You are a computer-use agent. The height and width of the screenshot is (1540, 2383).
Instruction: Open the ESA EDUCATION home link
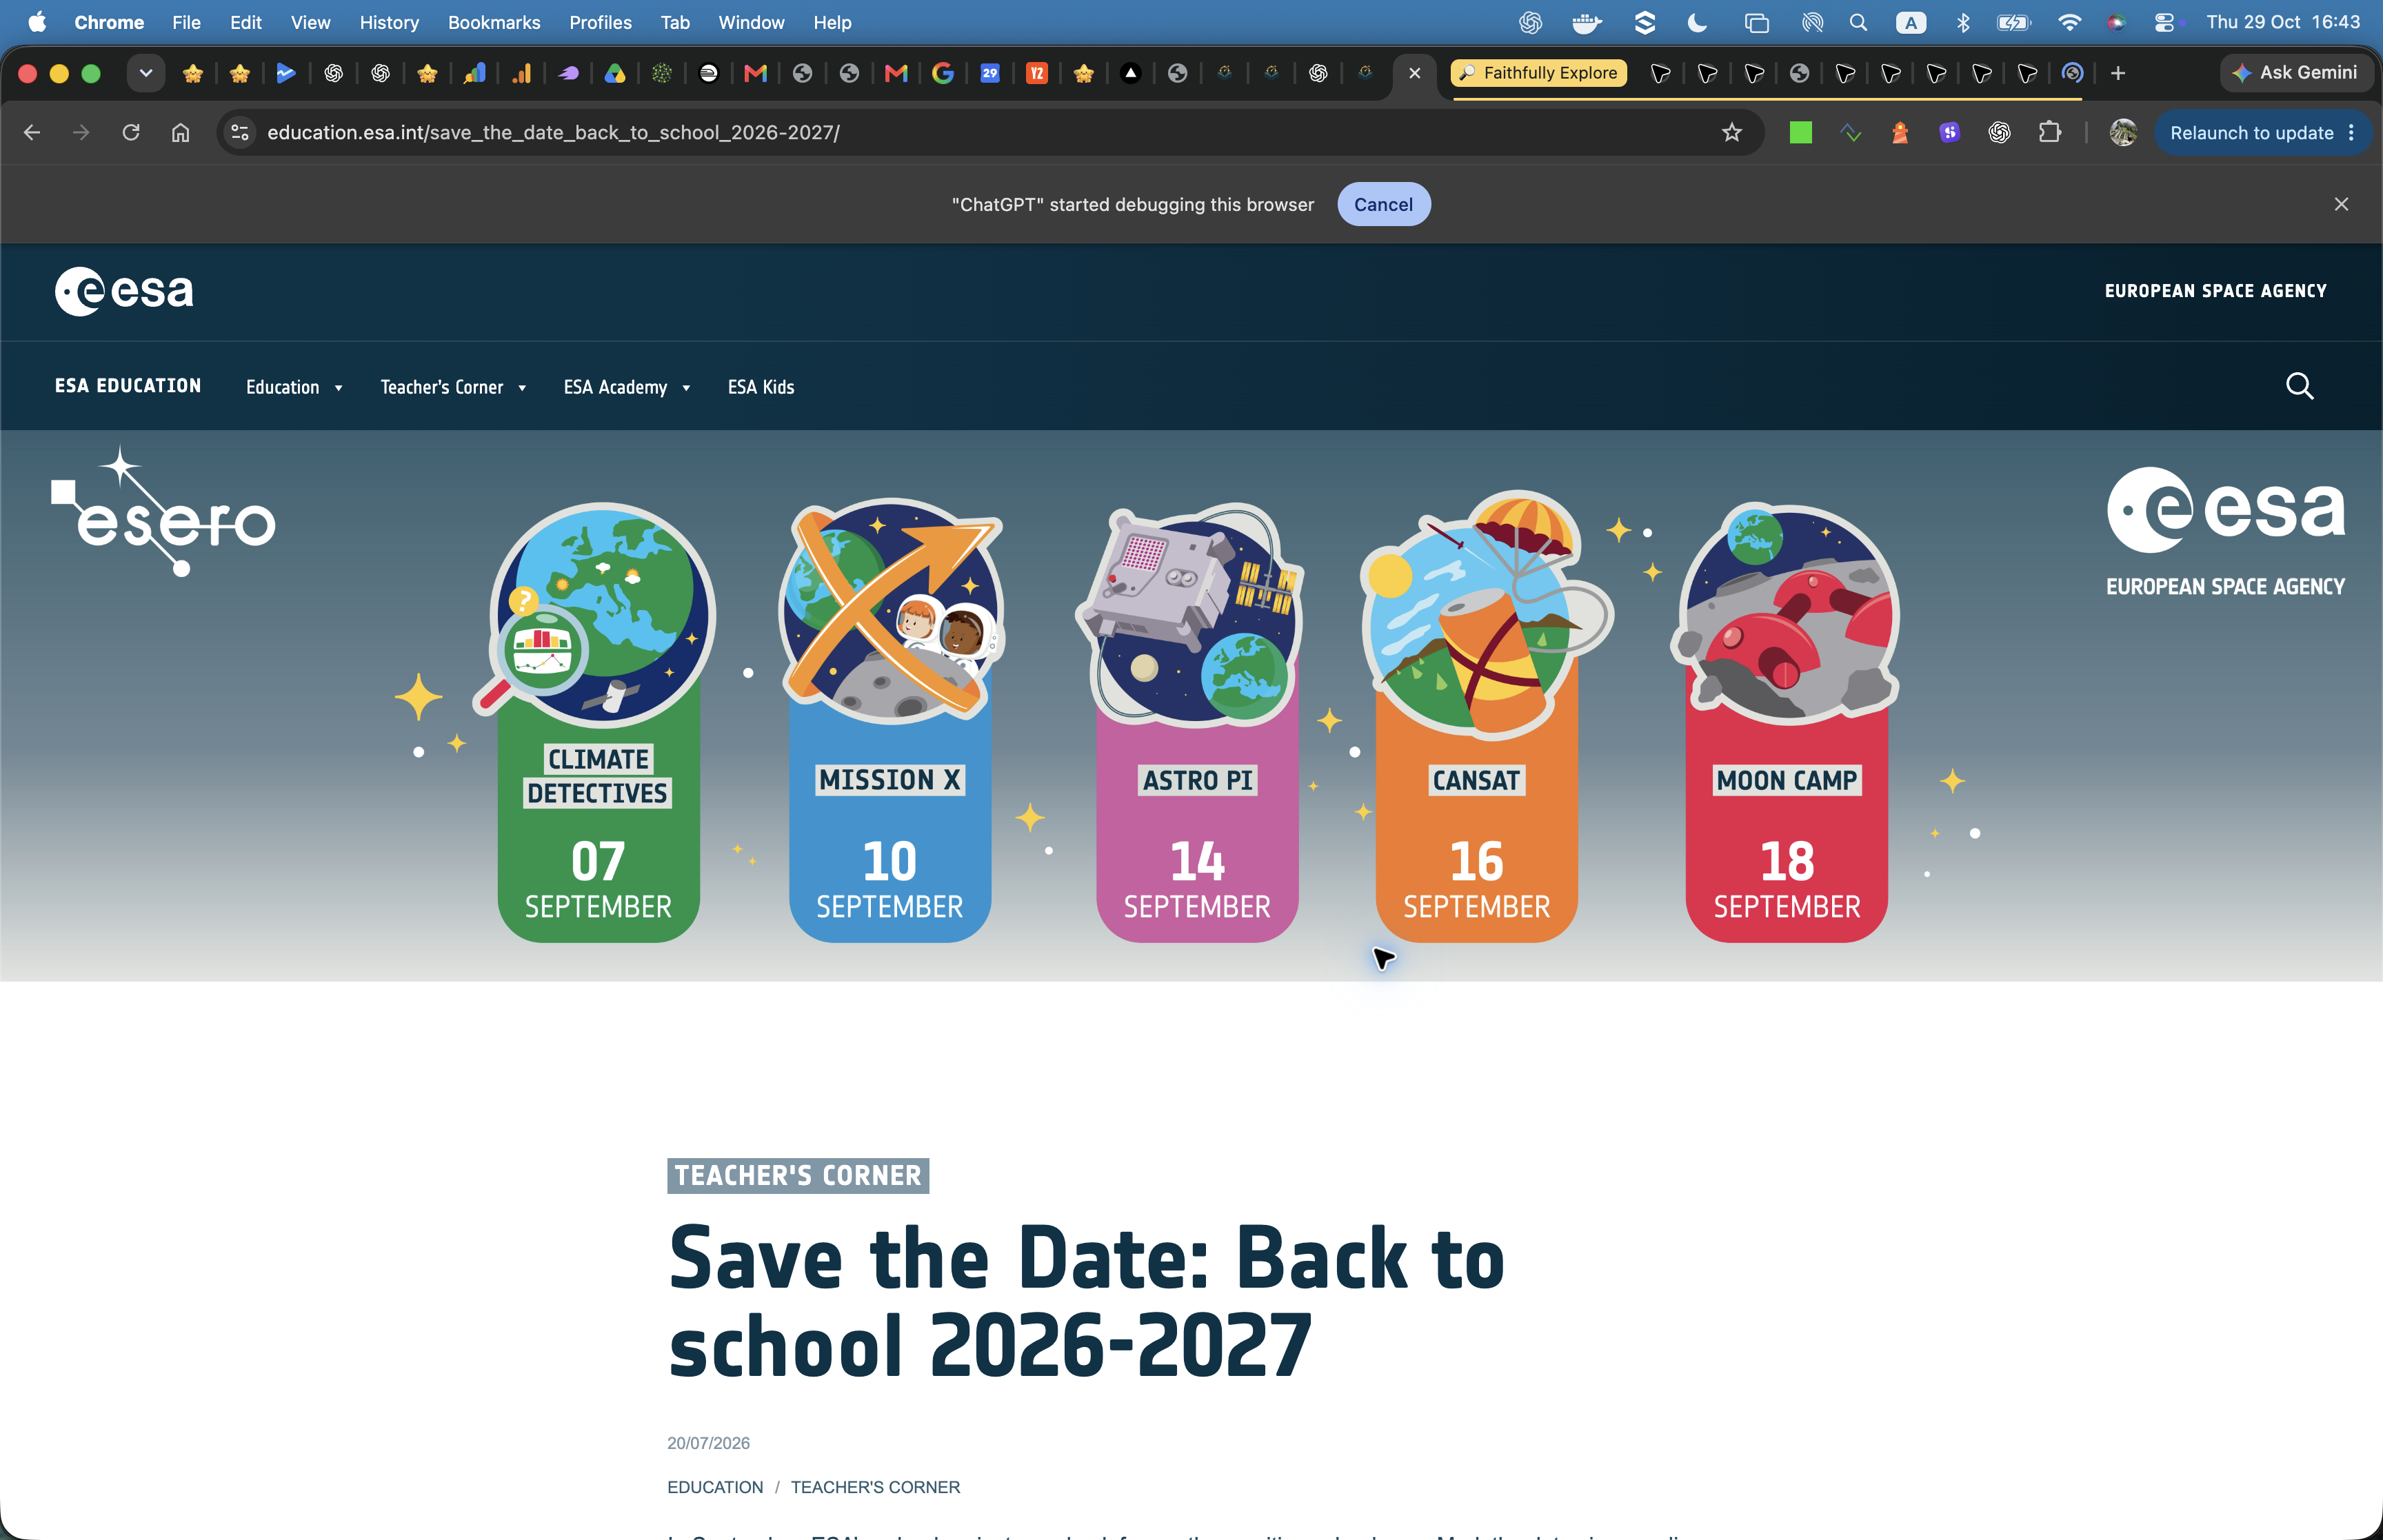[128, 386]
